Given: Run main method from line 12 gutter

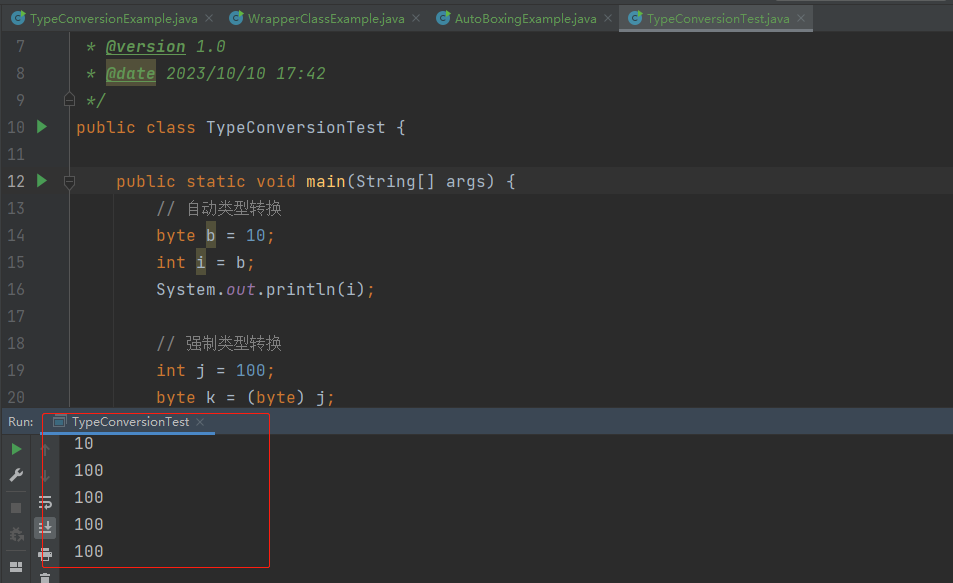Looking at the screenshot, I should coord(42,181).
